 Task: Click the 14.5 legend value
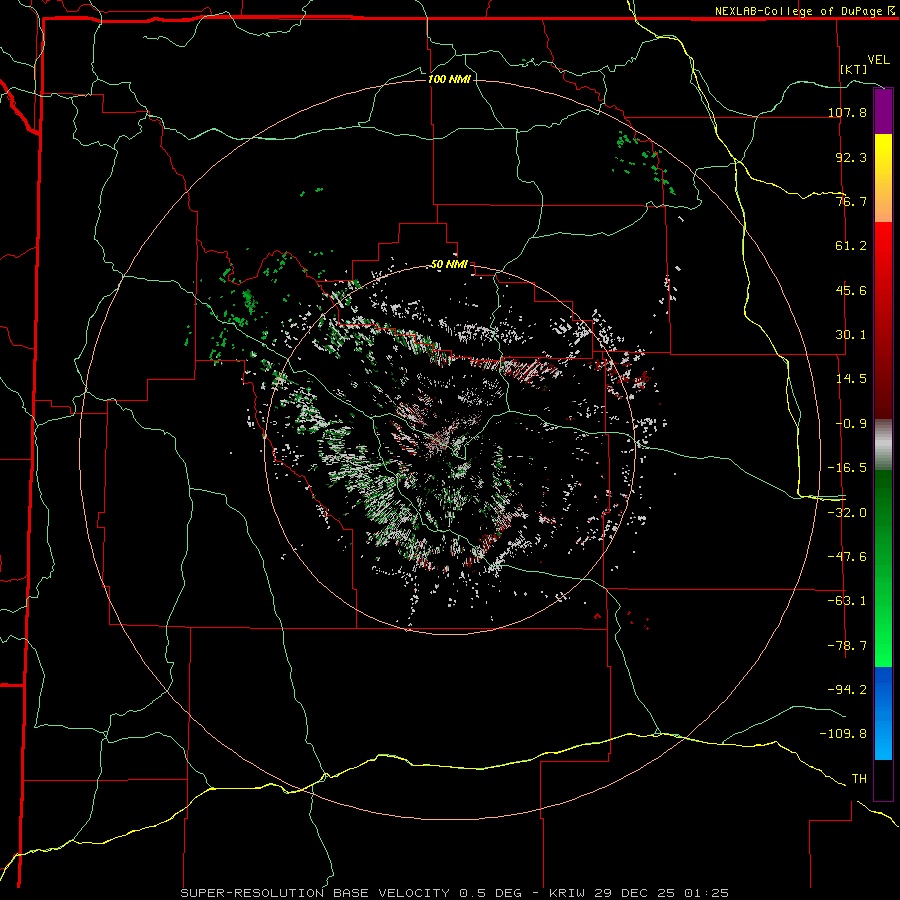click(851, 379)
